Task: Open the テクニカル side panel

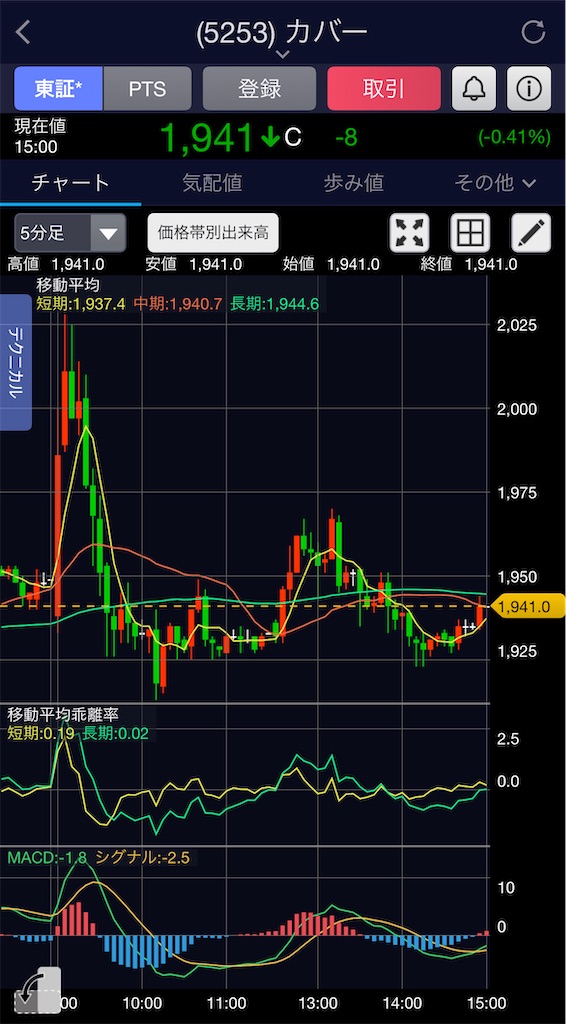Action: 16,362
